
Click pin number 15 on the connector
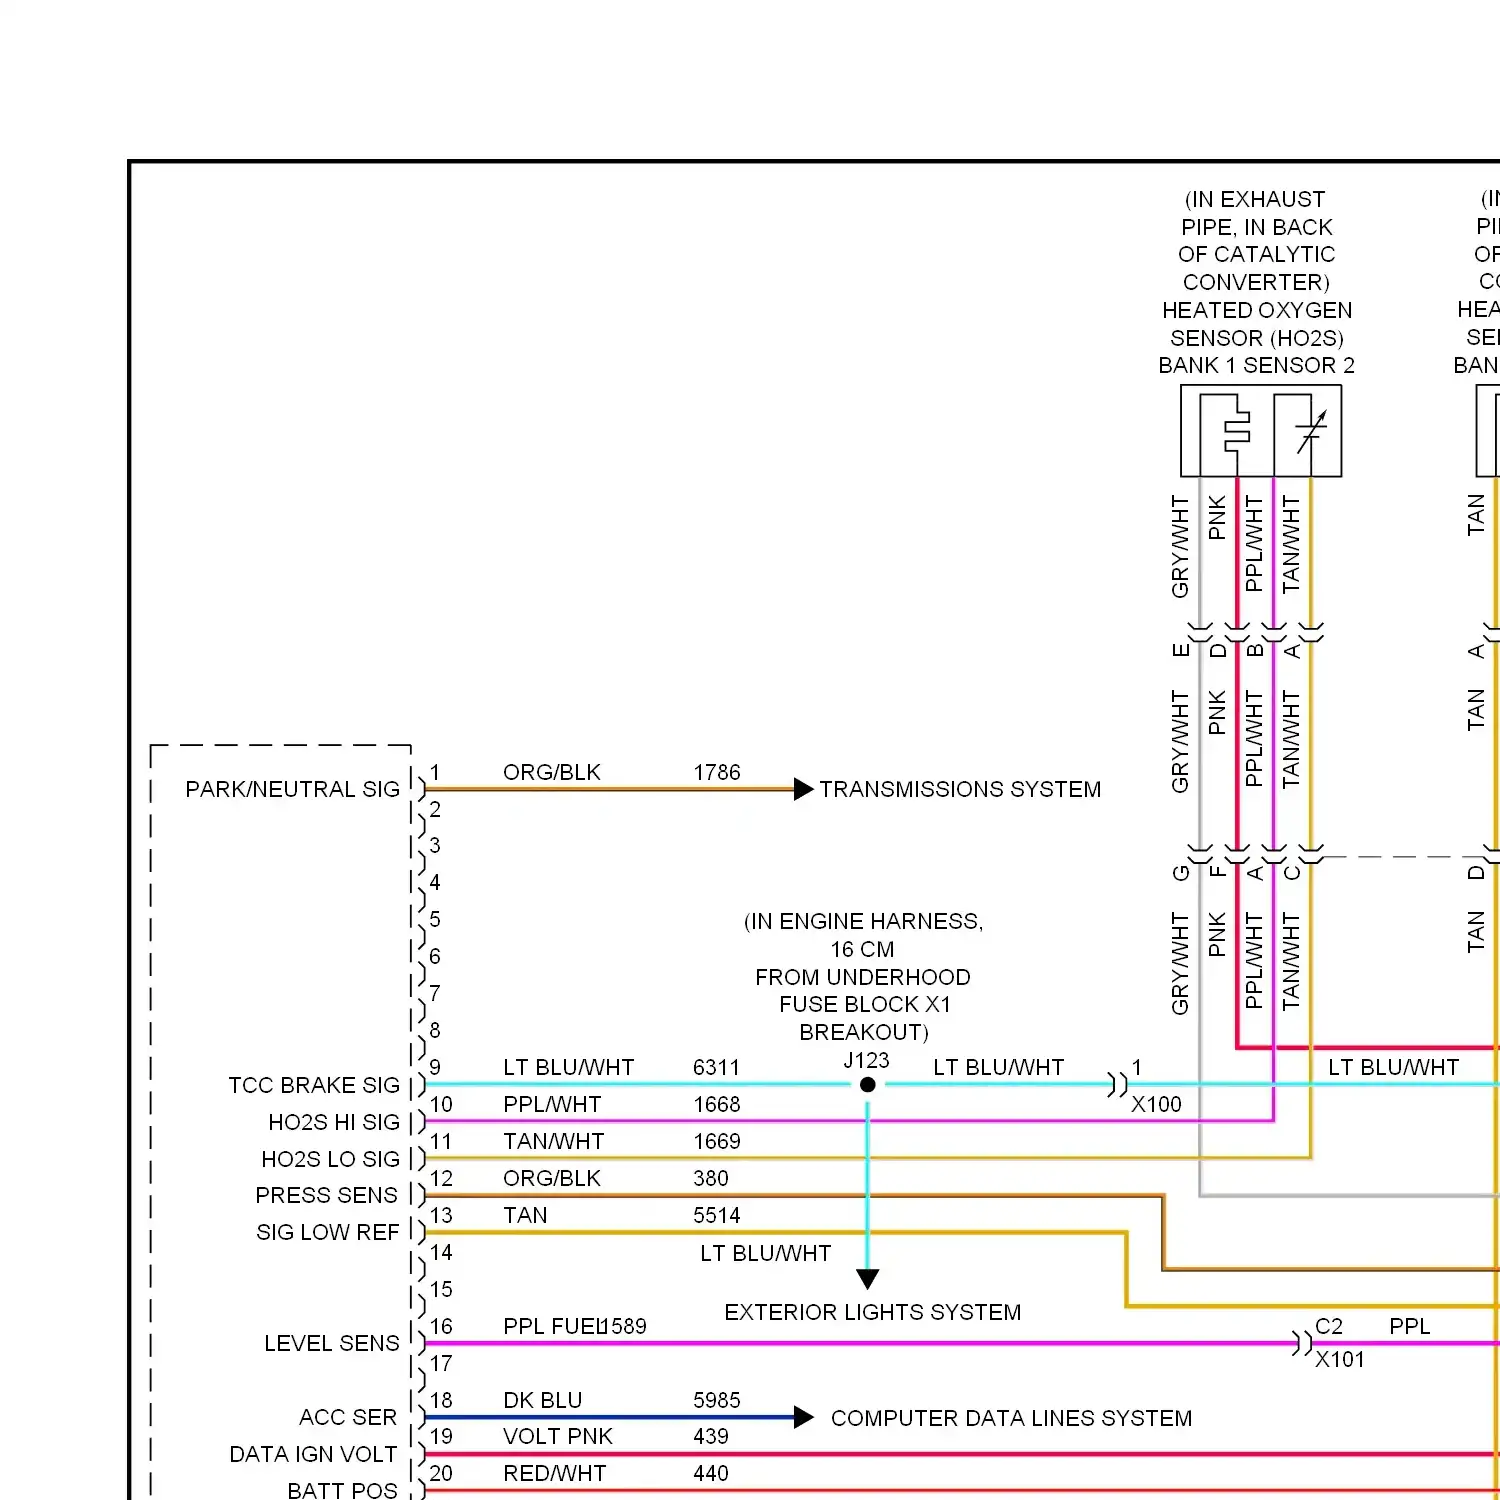pyautogui.click(x=441, y=1290)
